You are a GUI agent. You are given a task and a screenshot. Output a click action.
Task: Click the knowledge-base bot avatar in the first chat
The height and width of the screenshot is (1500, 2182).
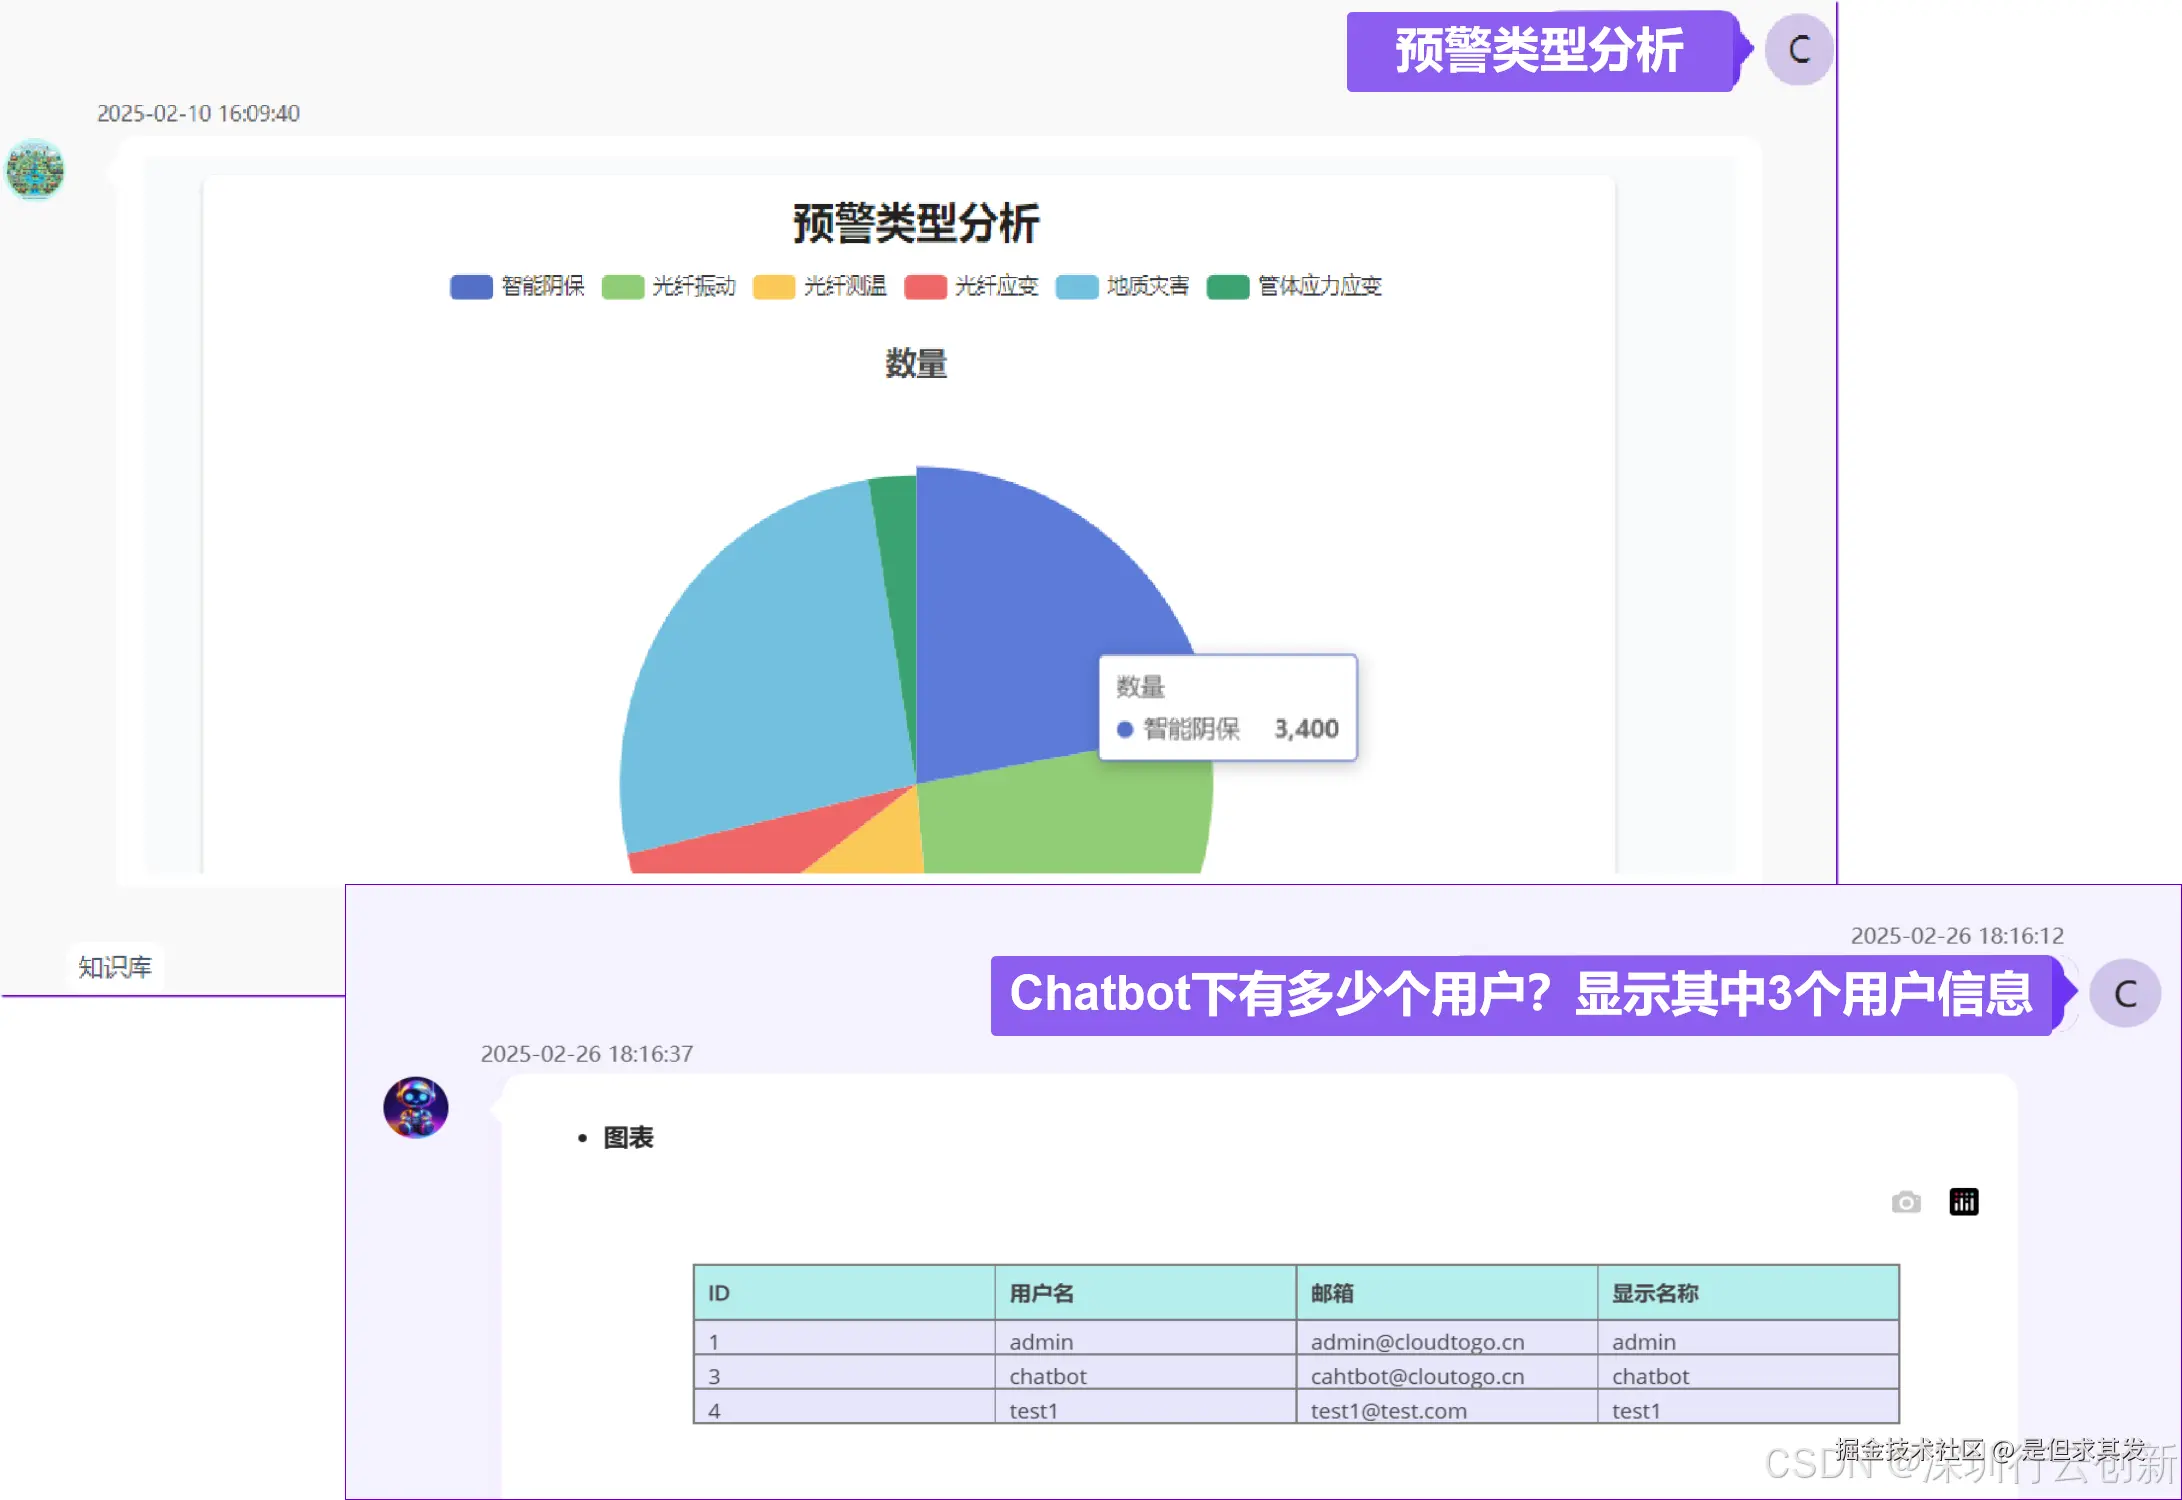(34, 171)
